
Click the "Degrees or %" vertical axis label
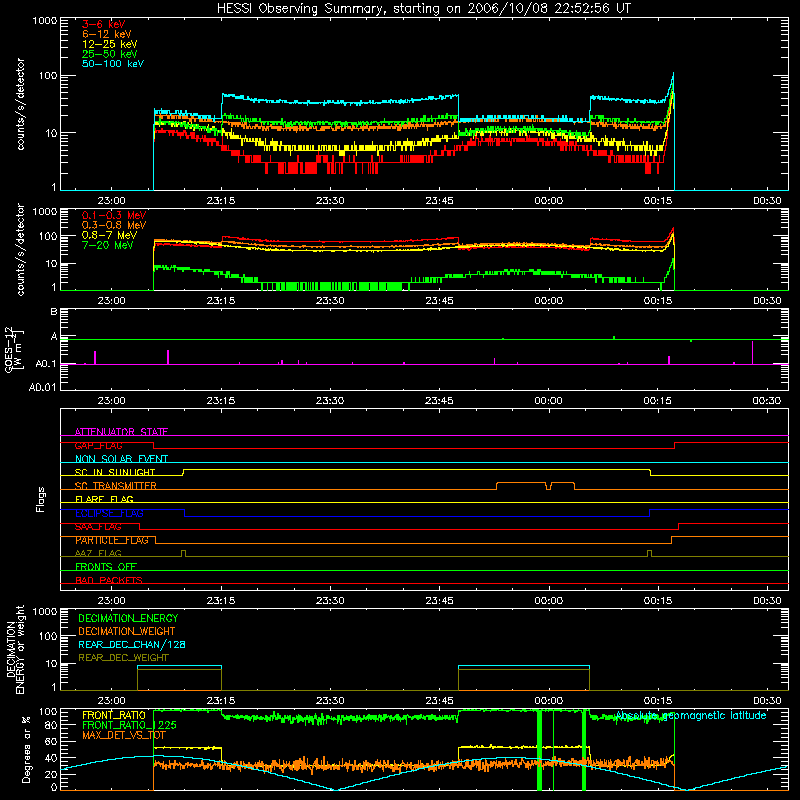(x=26, y=749)
